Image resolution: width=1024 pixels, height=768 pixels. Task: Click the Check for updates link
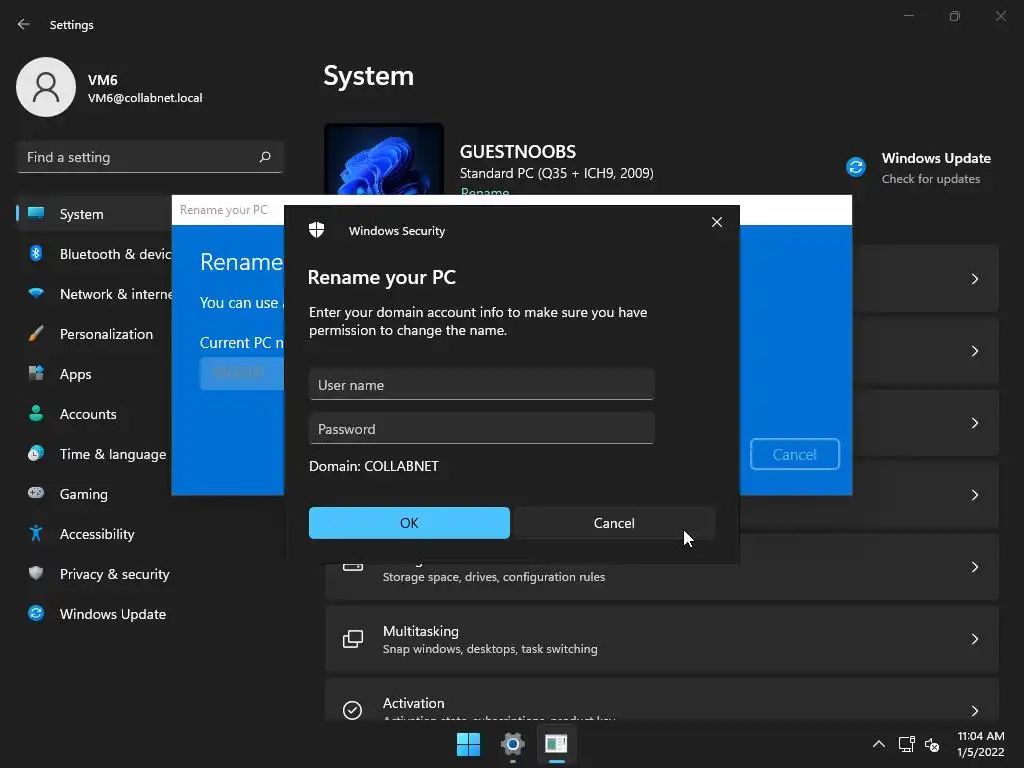click(x=931, y=179)
